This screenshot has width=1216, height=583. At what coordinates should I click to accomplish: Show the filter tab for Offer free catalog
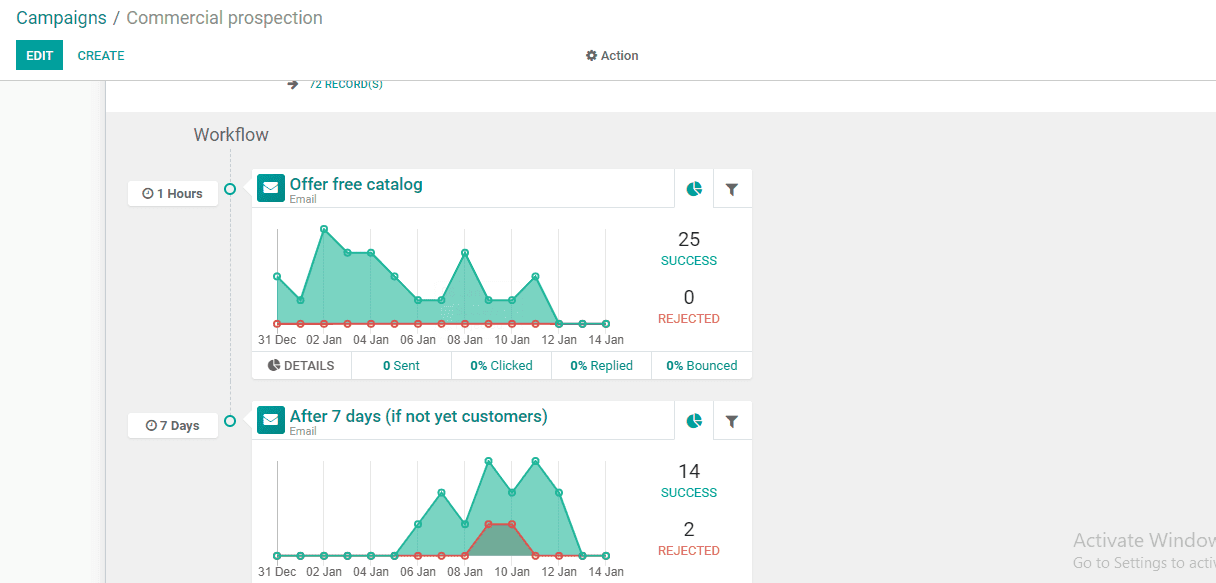[x=732, y=189]
